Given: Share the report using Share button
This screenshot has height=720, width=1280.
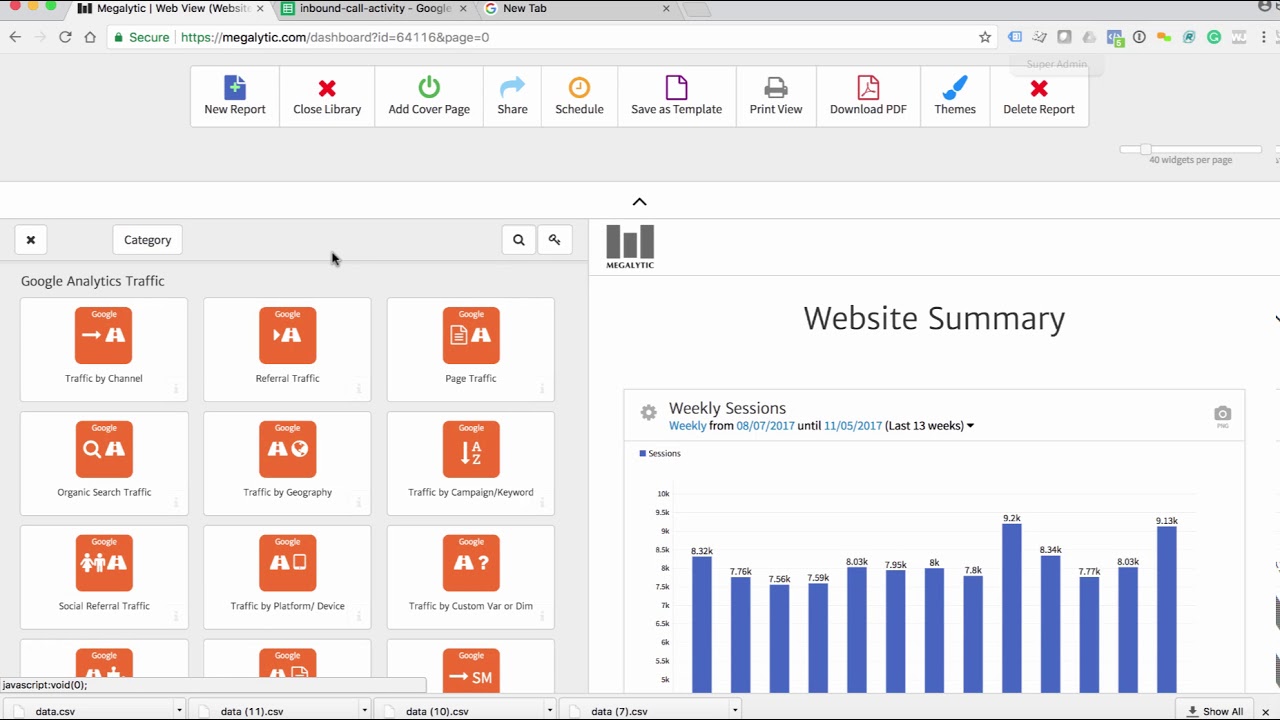Looking at the screenshot, I should (x=512, y=96).
